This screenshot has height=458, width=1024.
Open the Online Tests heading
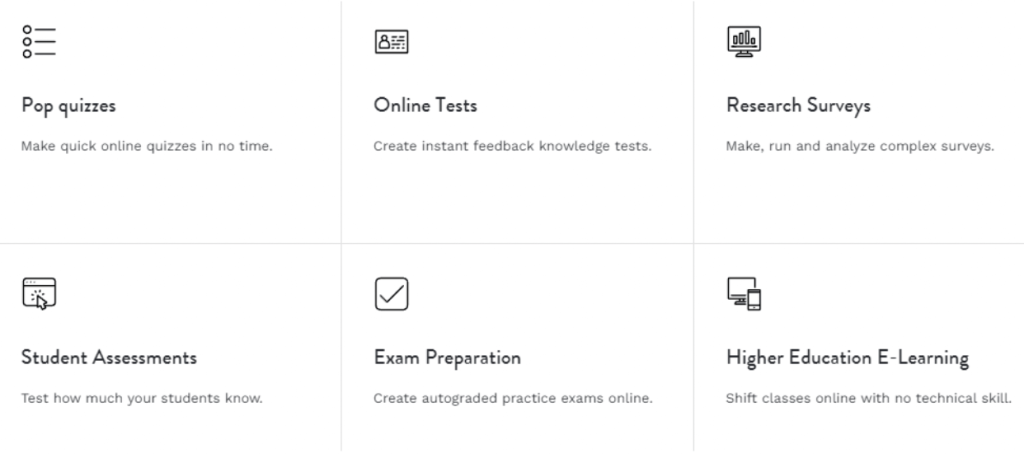(x=425, y=105)
